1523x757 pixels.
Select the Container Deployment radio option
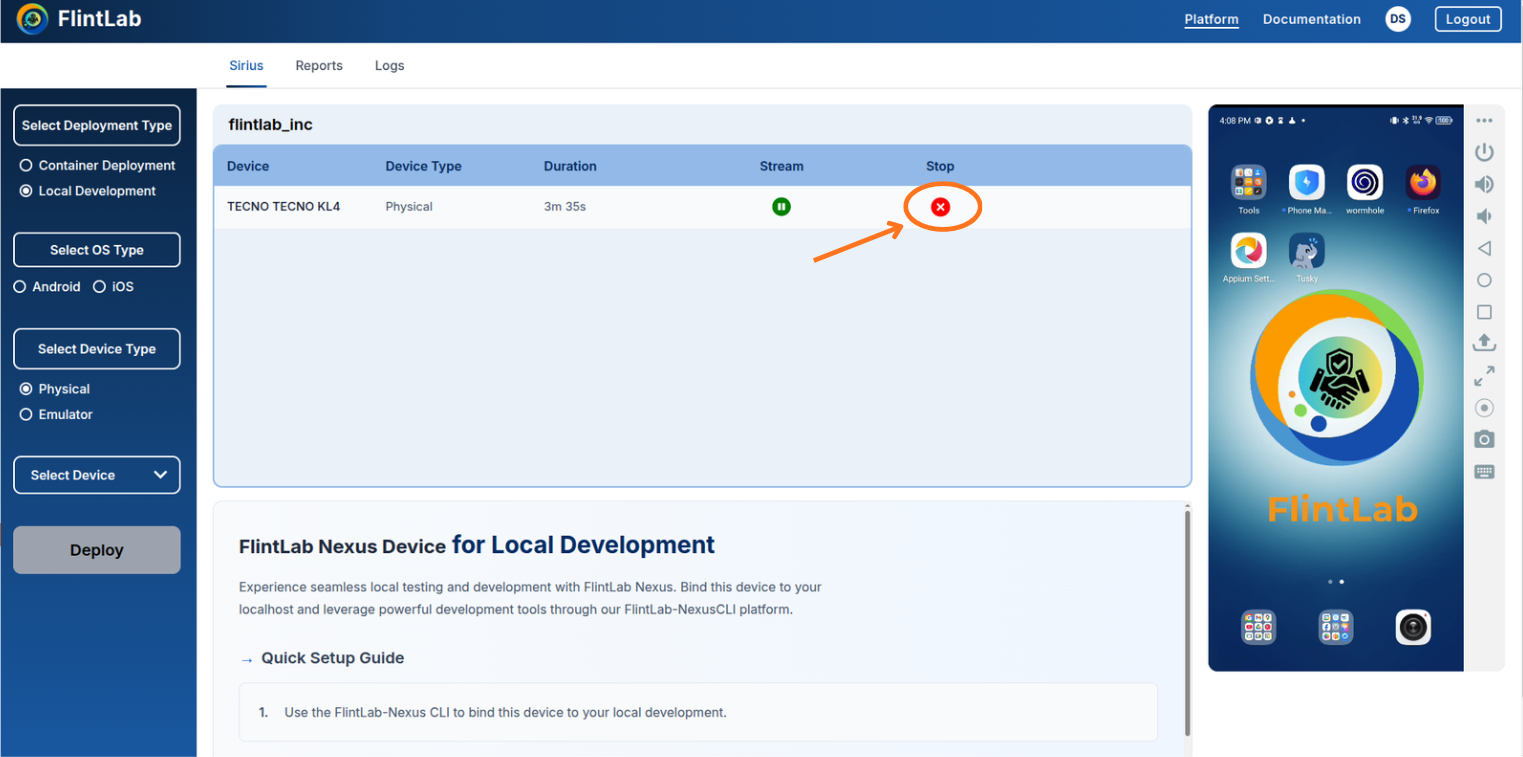point(27,165)
